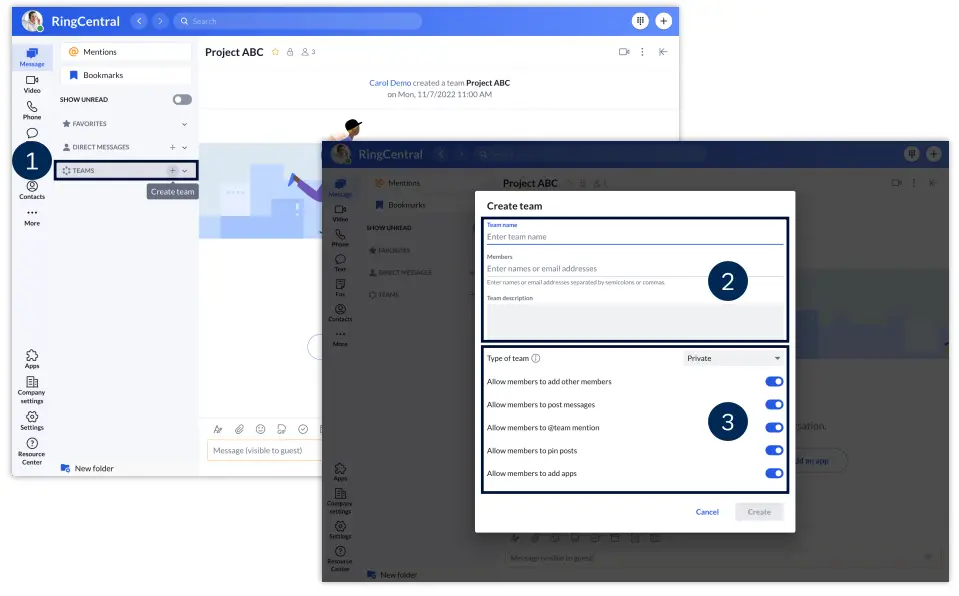Screen dimensions: 959x596
Task: Click the attach file paperclip icon
Action: [239, 430]
